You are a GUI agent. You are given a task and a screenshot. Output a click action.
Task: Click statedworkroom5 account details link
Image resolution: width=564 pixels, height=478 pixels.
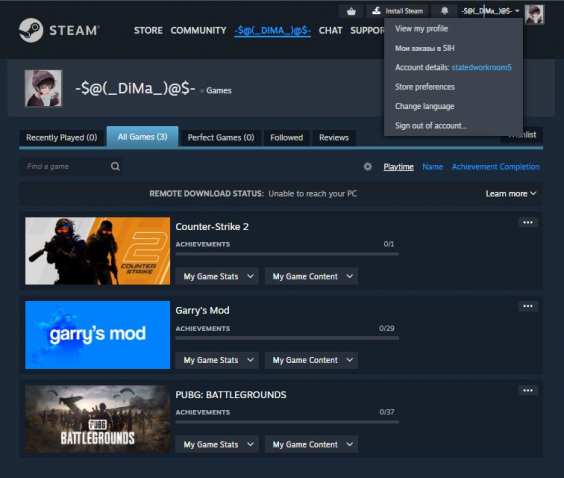[481, 67]
